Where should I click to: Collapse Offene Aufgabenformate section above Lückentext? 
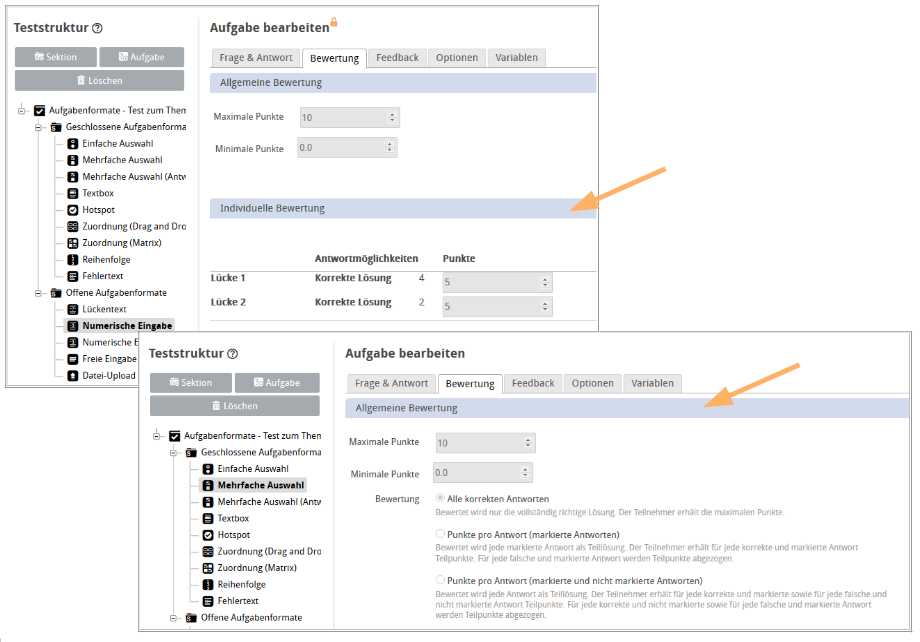pos(40,293)
